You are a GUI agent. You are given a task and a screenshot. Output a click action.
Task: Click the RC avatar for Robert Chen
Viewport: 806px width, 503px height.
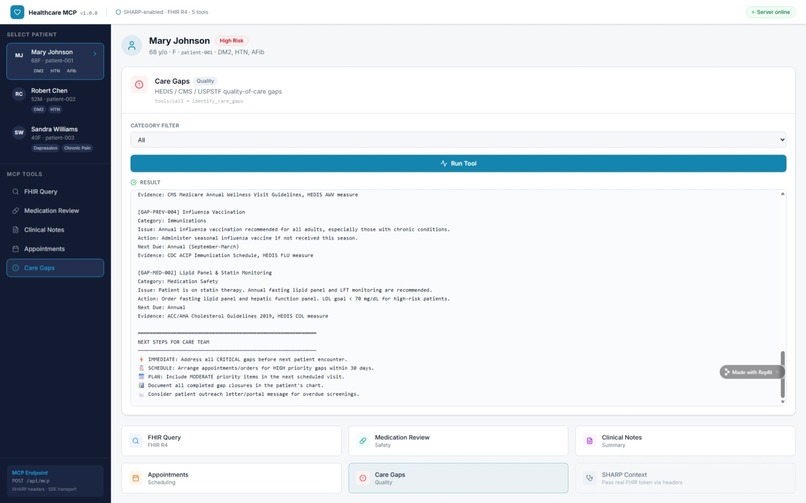pos(19,94)
